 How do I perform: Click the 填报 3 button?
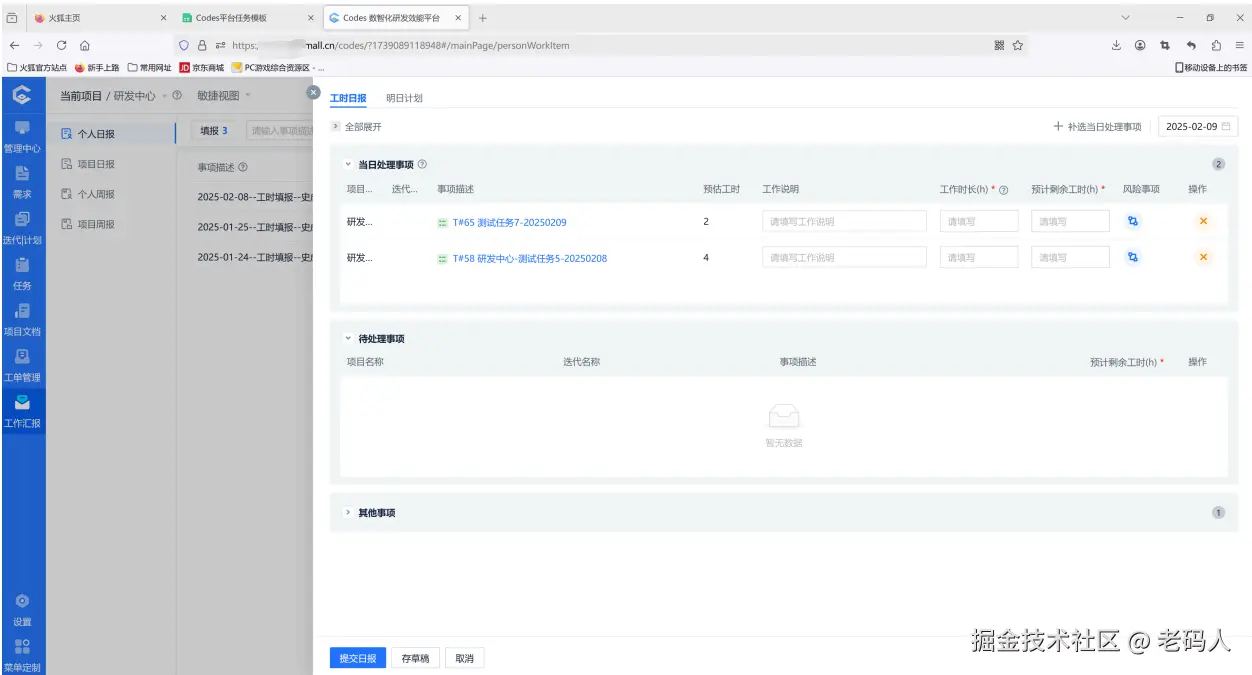(213, 130)
